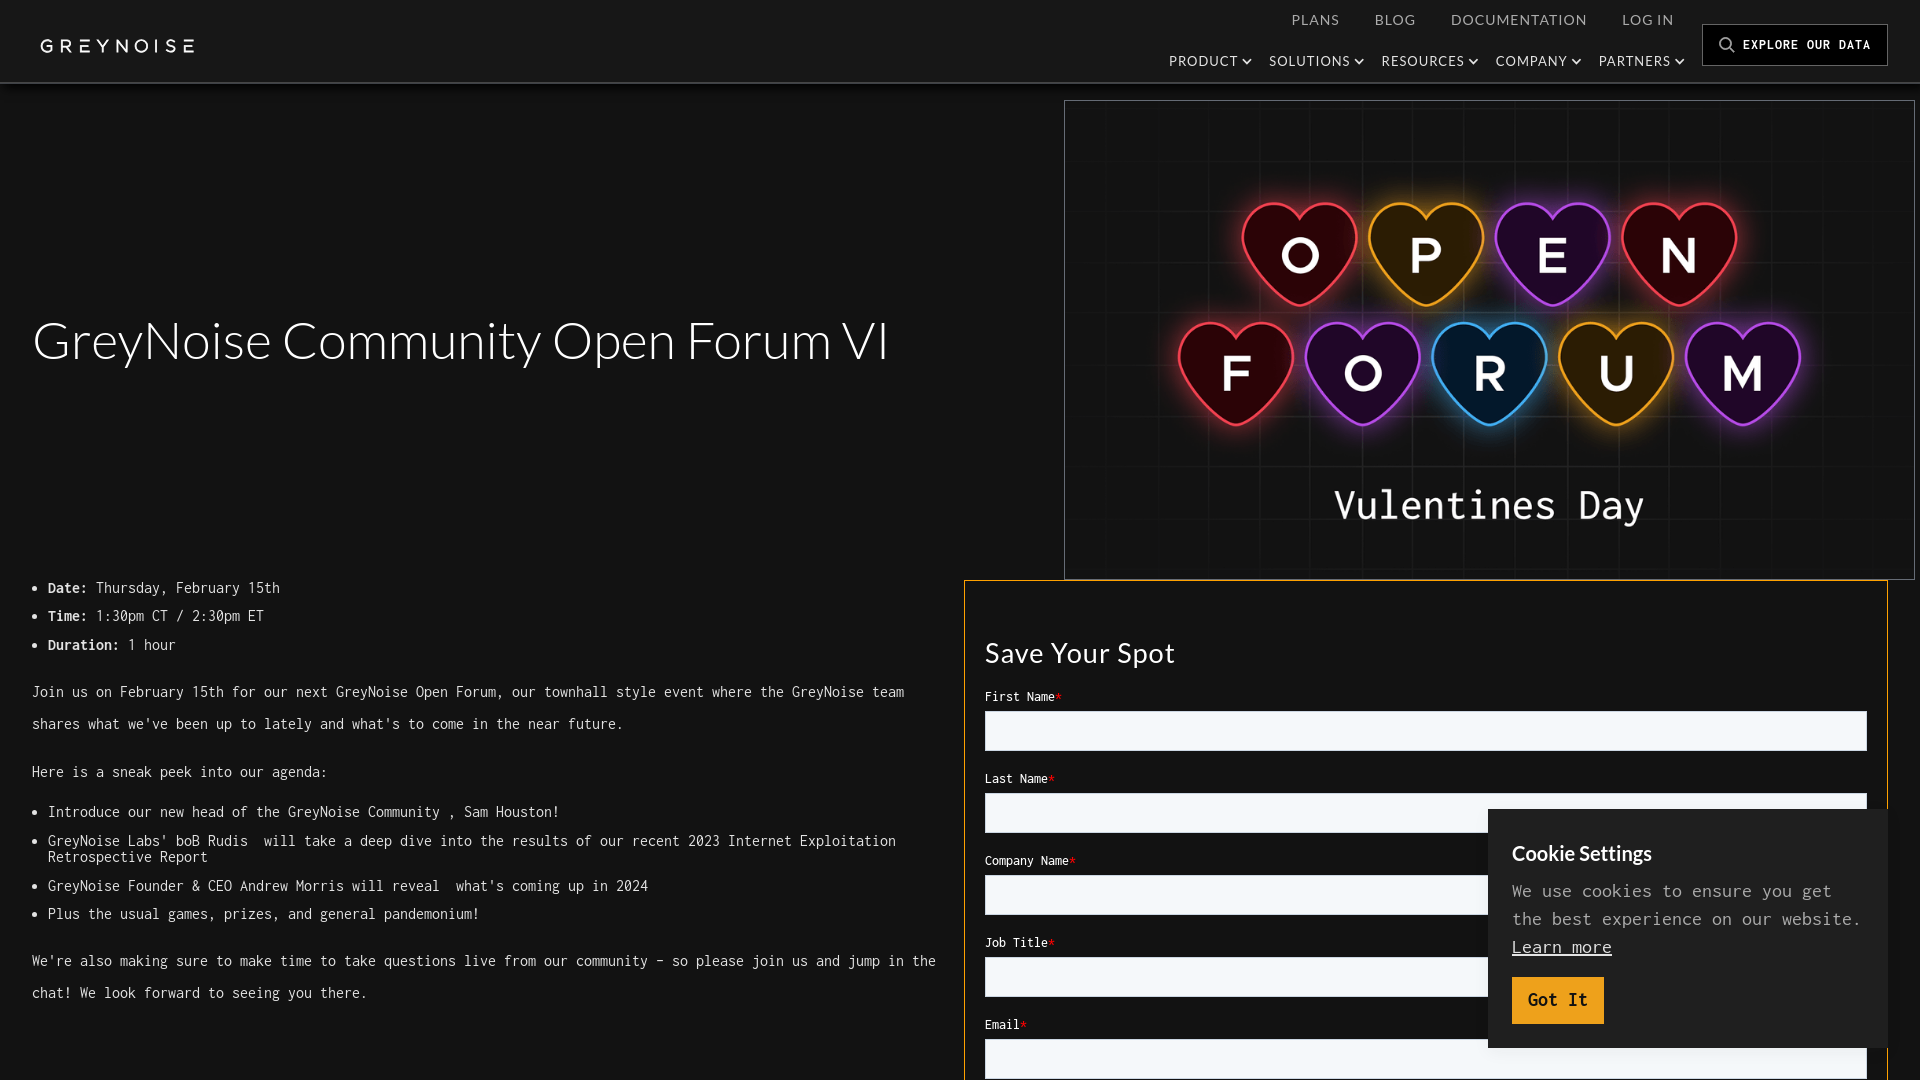The image size is (1920, 1080).
Task: Expand the Product menu
Action: 1210,61
